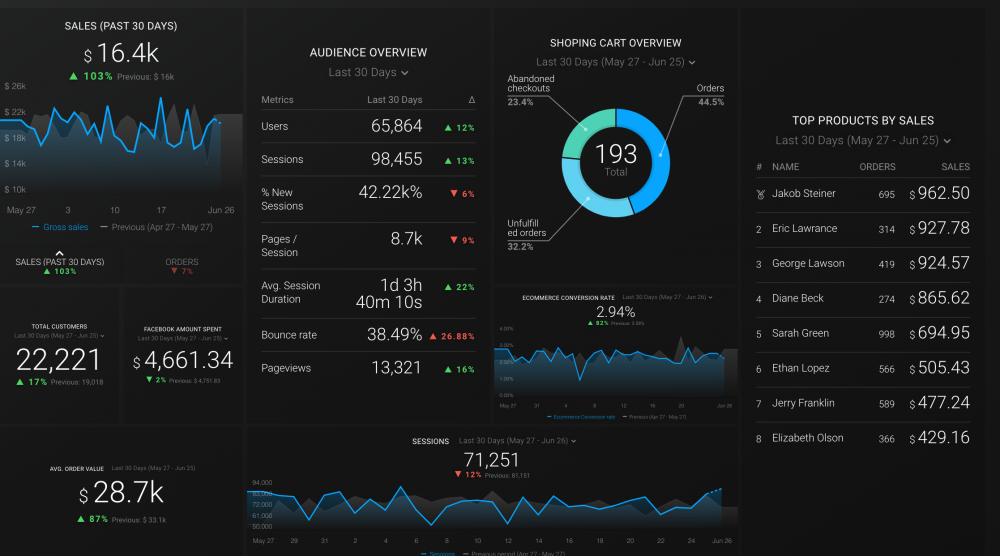Image resolution: width=1000 pixels, height=556 pixels.
Task: Open Top Products by Sales date range dropdown
Action: click(863, 141)
